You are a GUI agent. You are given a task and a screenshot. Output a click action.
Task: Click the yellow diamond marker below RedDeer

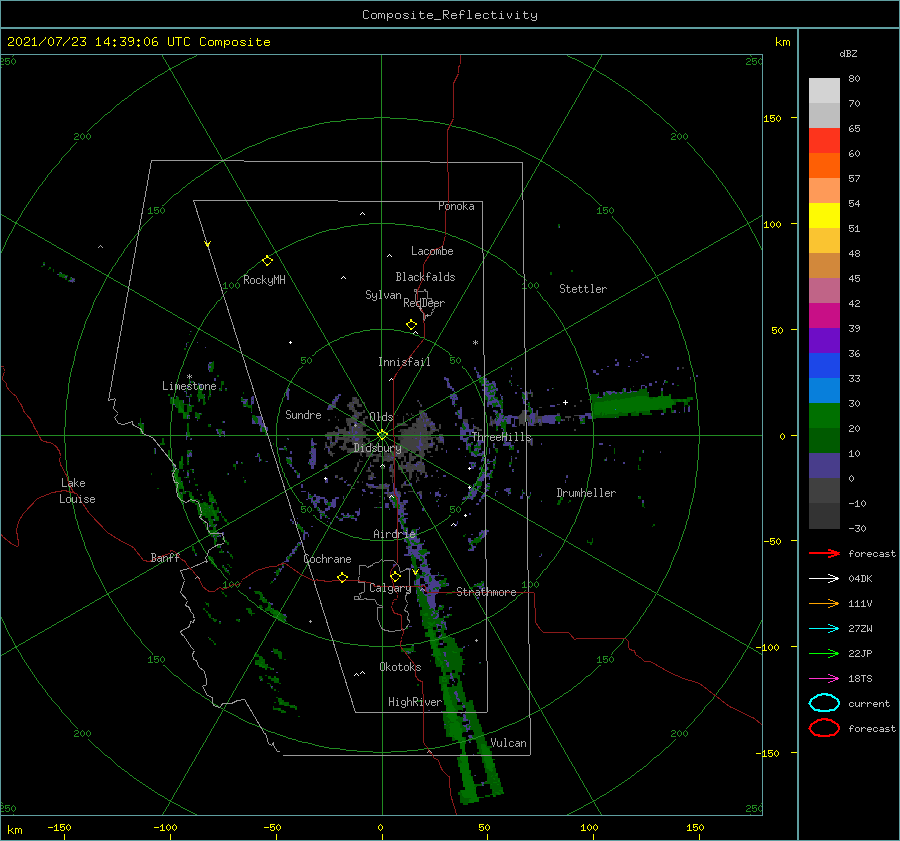coord(411,325)
